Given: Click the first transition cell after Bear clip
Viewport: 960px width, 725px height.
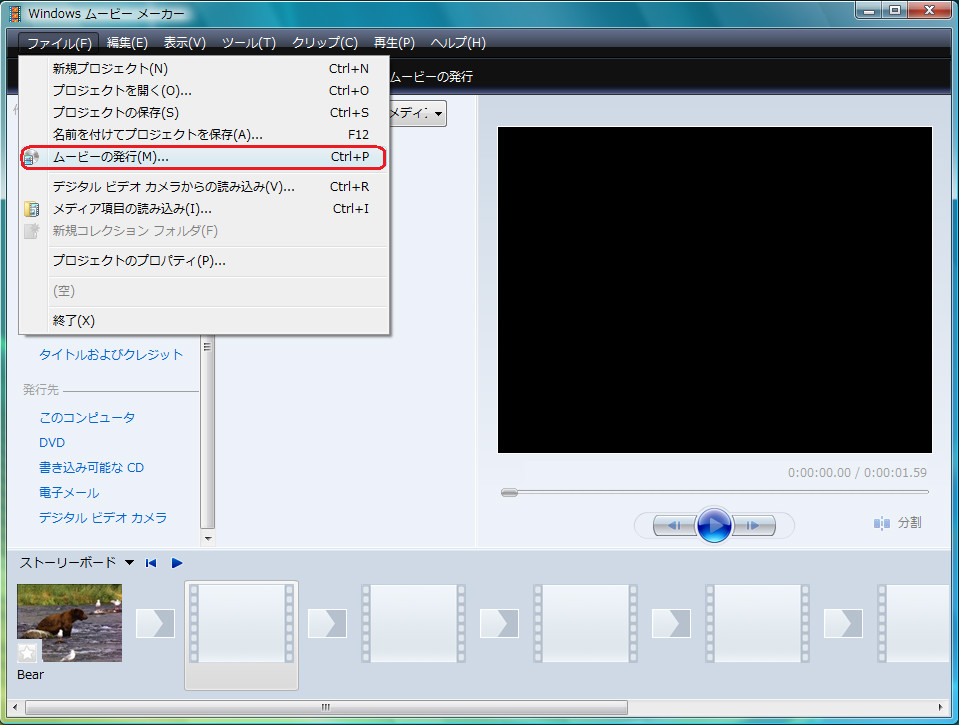Looking at the screenshot, I should [155, 623].
